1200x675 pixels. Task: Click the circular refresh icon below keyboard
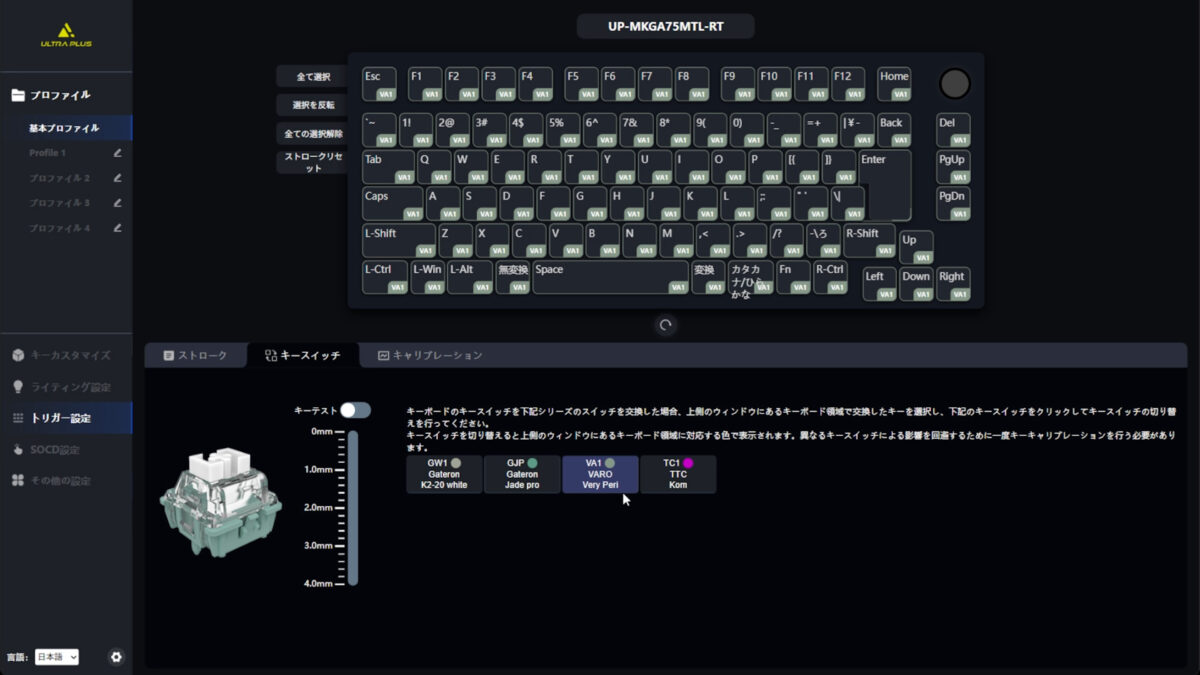[x=665, y=325]
